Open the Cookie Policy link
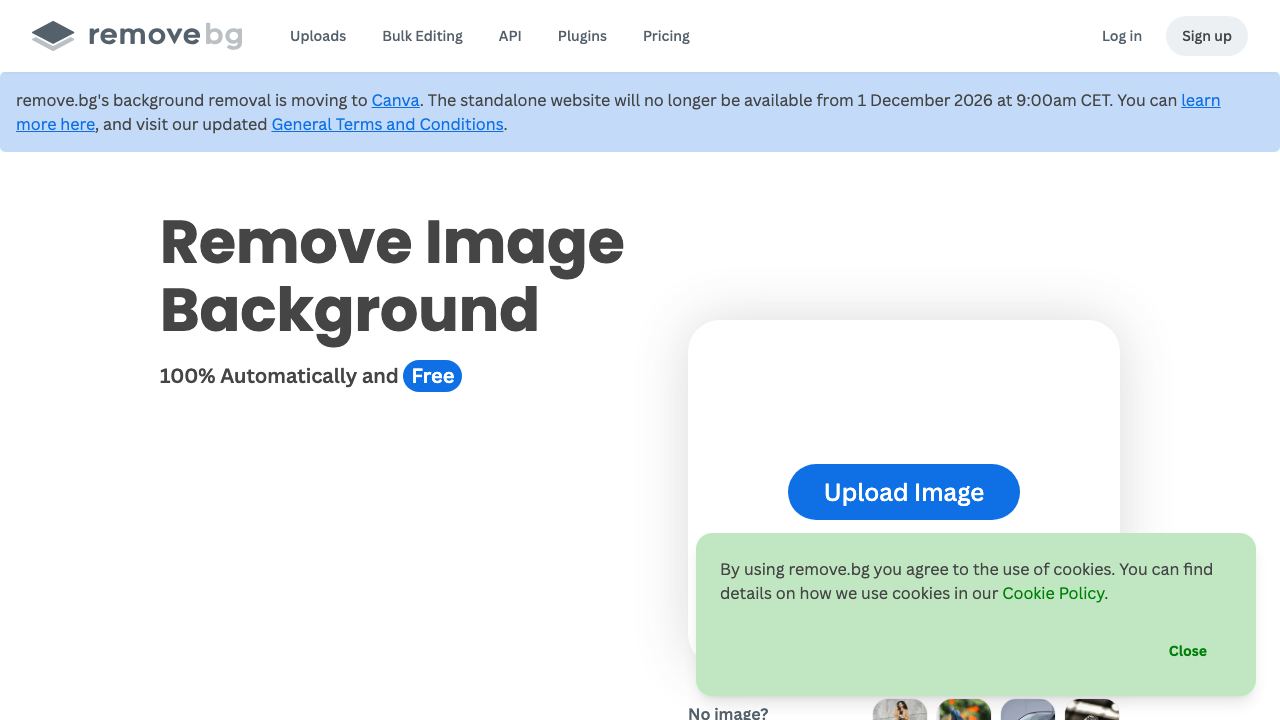This screenshot has height=720, width=1280. (x=1053, y=593)
